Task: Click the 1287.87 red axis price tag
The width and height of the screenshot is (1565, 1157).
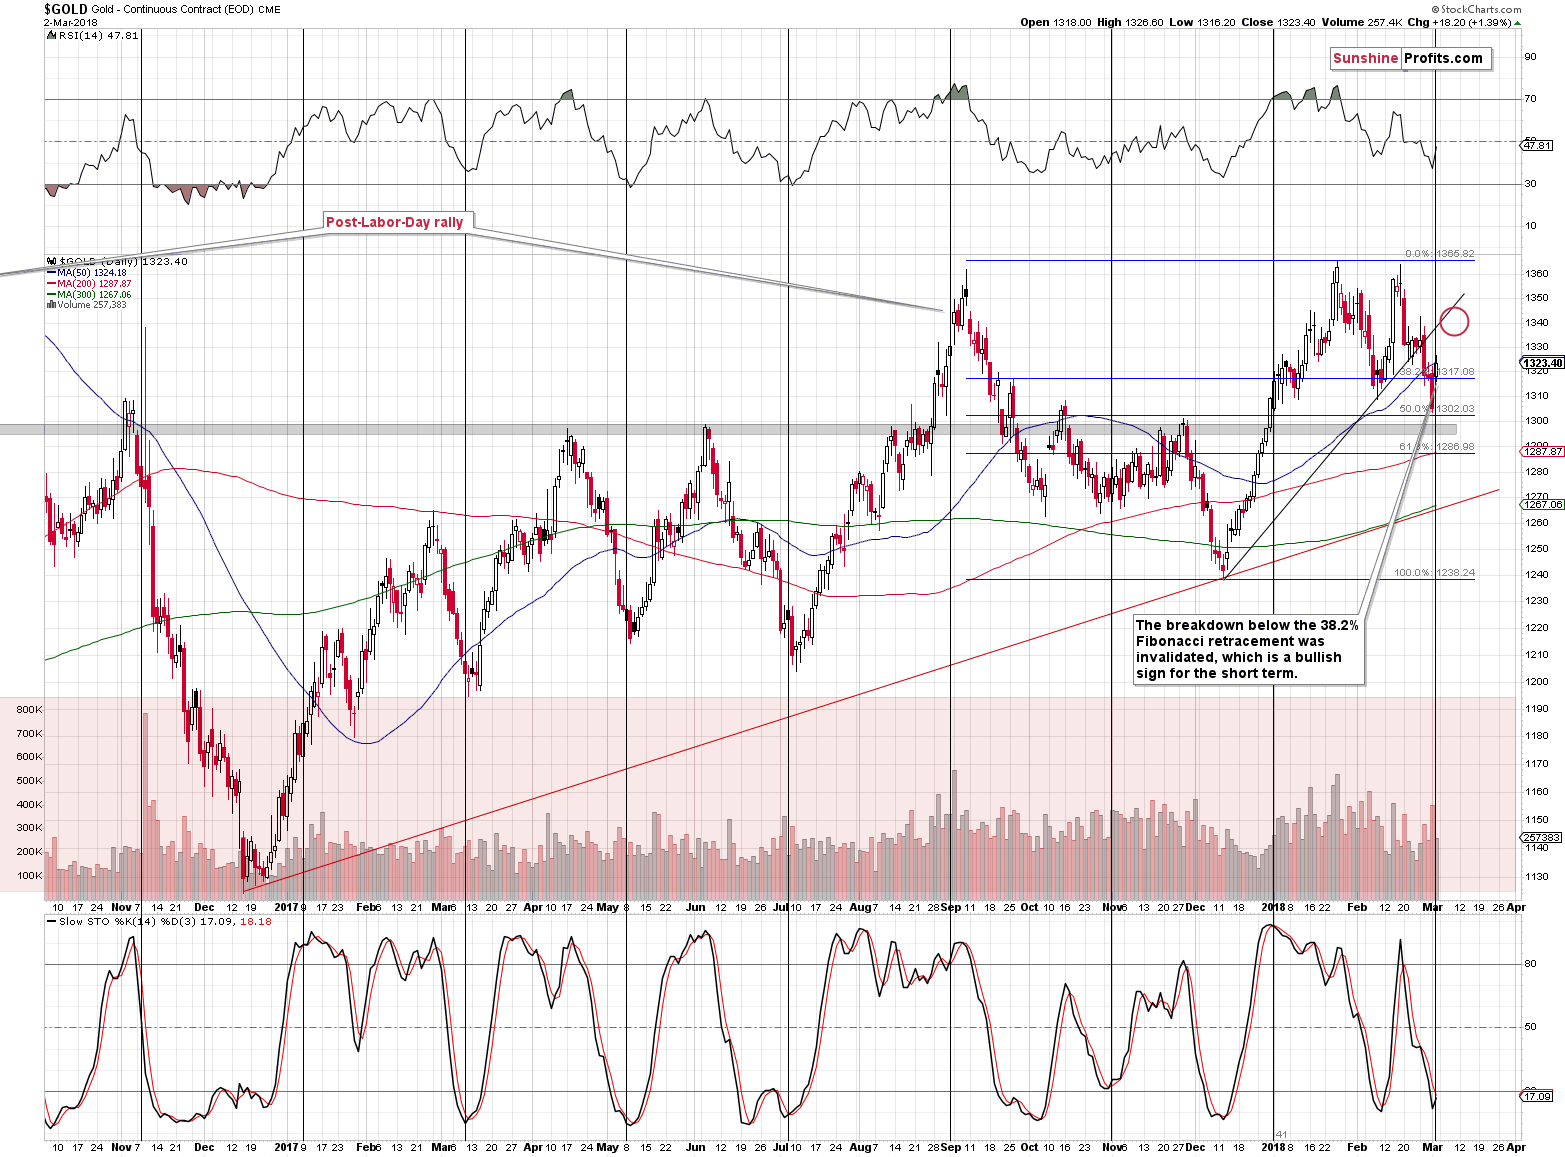Action: (1543, 452)
